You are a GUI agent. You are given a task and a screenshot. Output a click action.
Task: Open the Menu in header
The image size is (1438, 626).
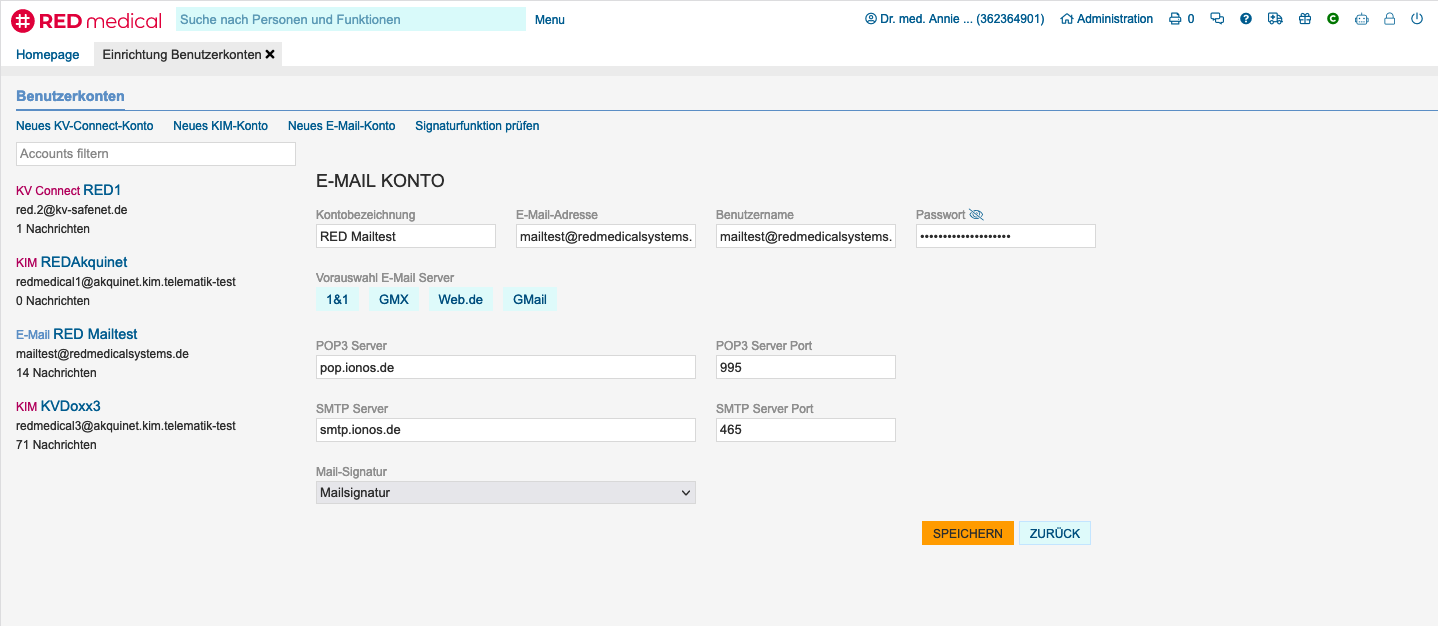[549, 20]
